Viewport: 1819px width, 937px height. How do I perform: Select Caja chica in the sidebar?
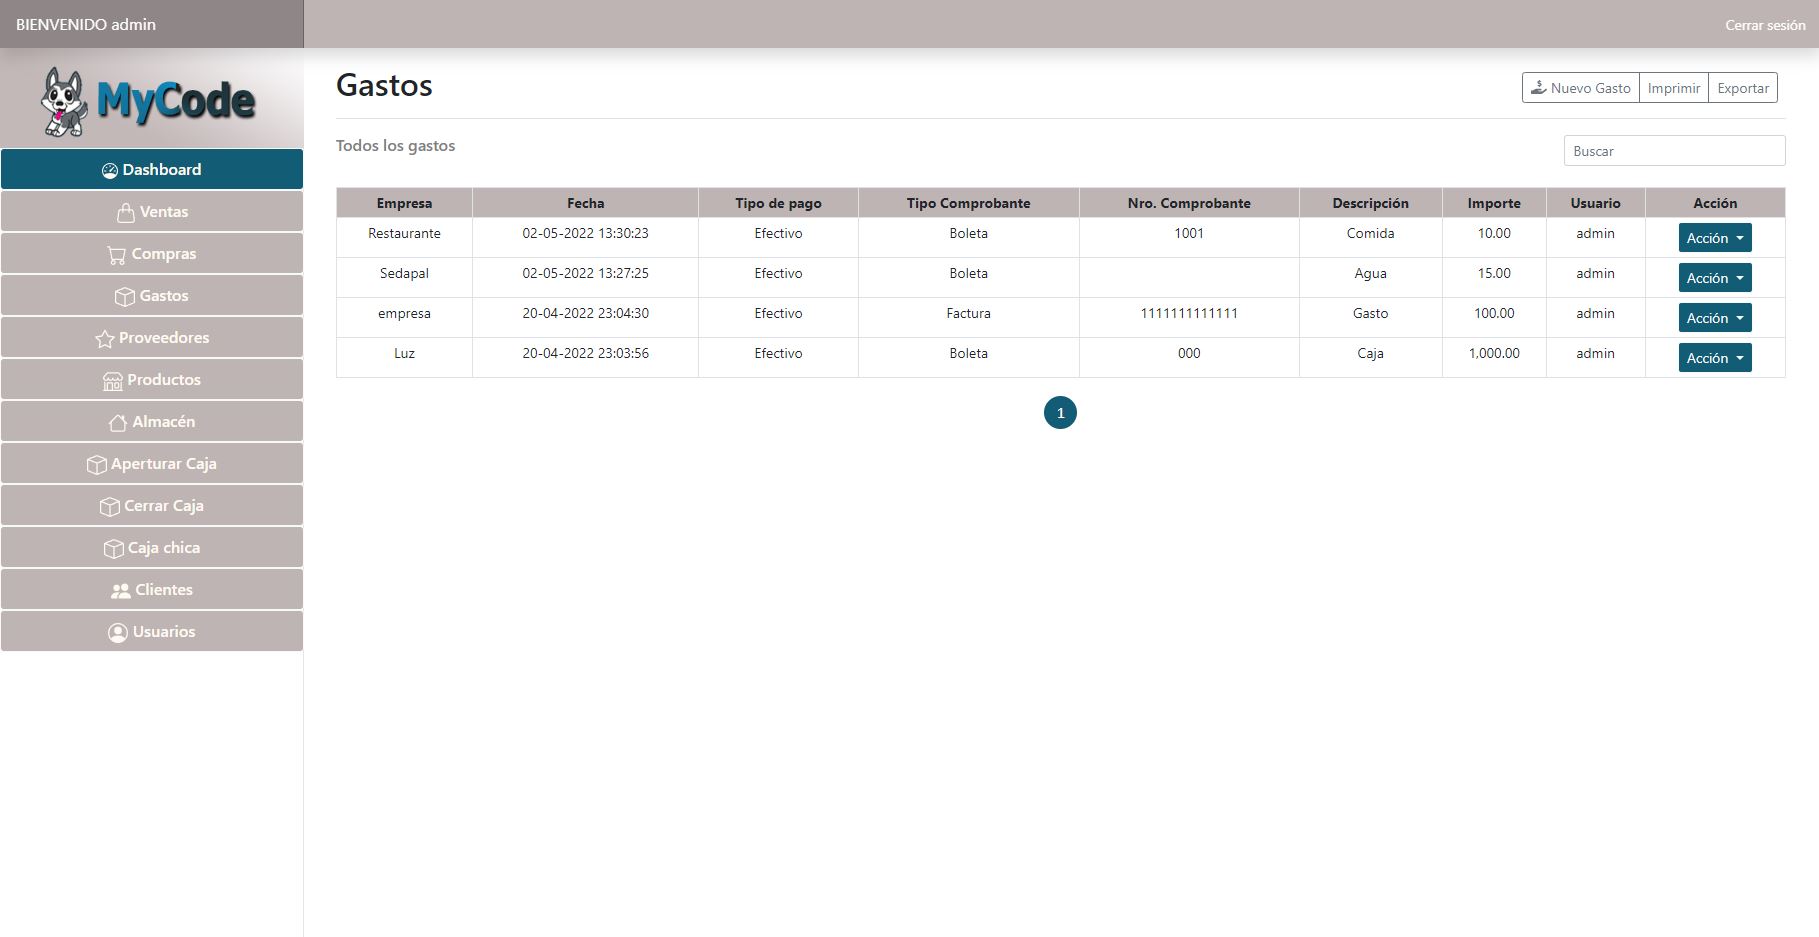click(x=152, y=548)
